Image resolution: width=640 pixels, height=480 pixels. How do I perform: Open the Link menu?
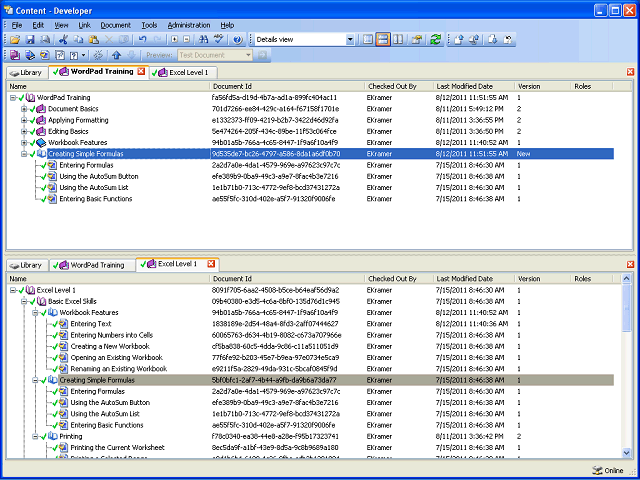[x=84, y=25]
